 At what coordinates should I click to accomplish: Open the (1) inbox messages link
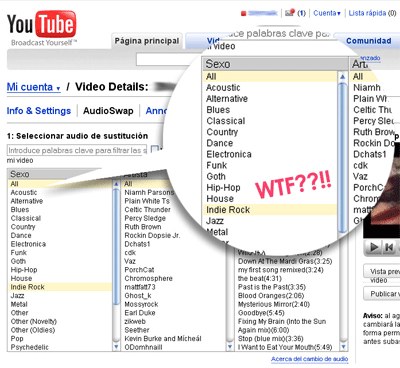pyautogui.click(x=301, y=13)
